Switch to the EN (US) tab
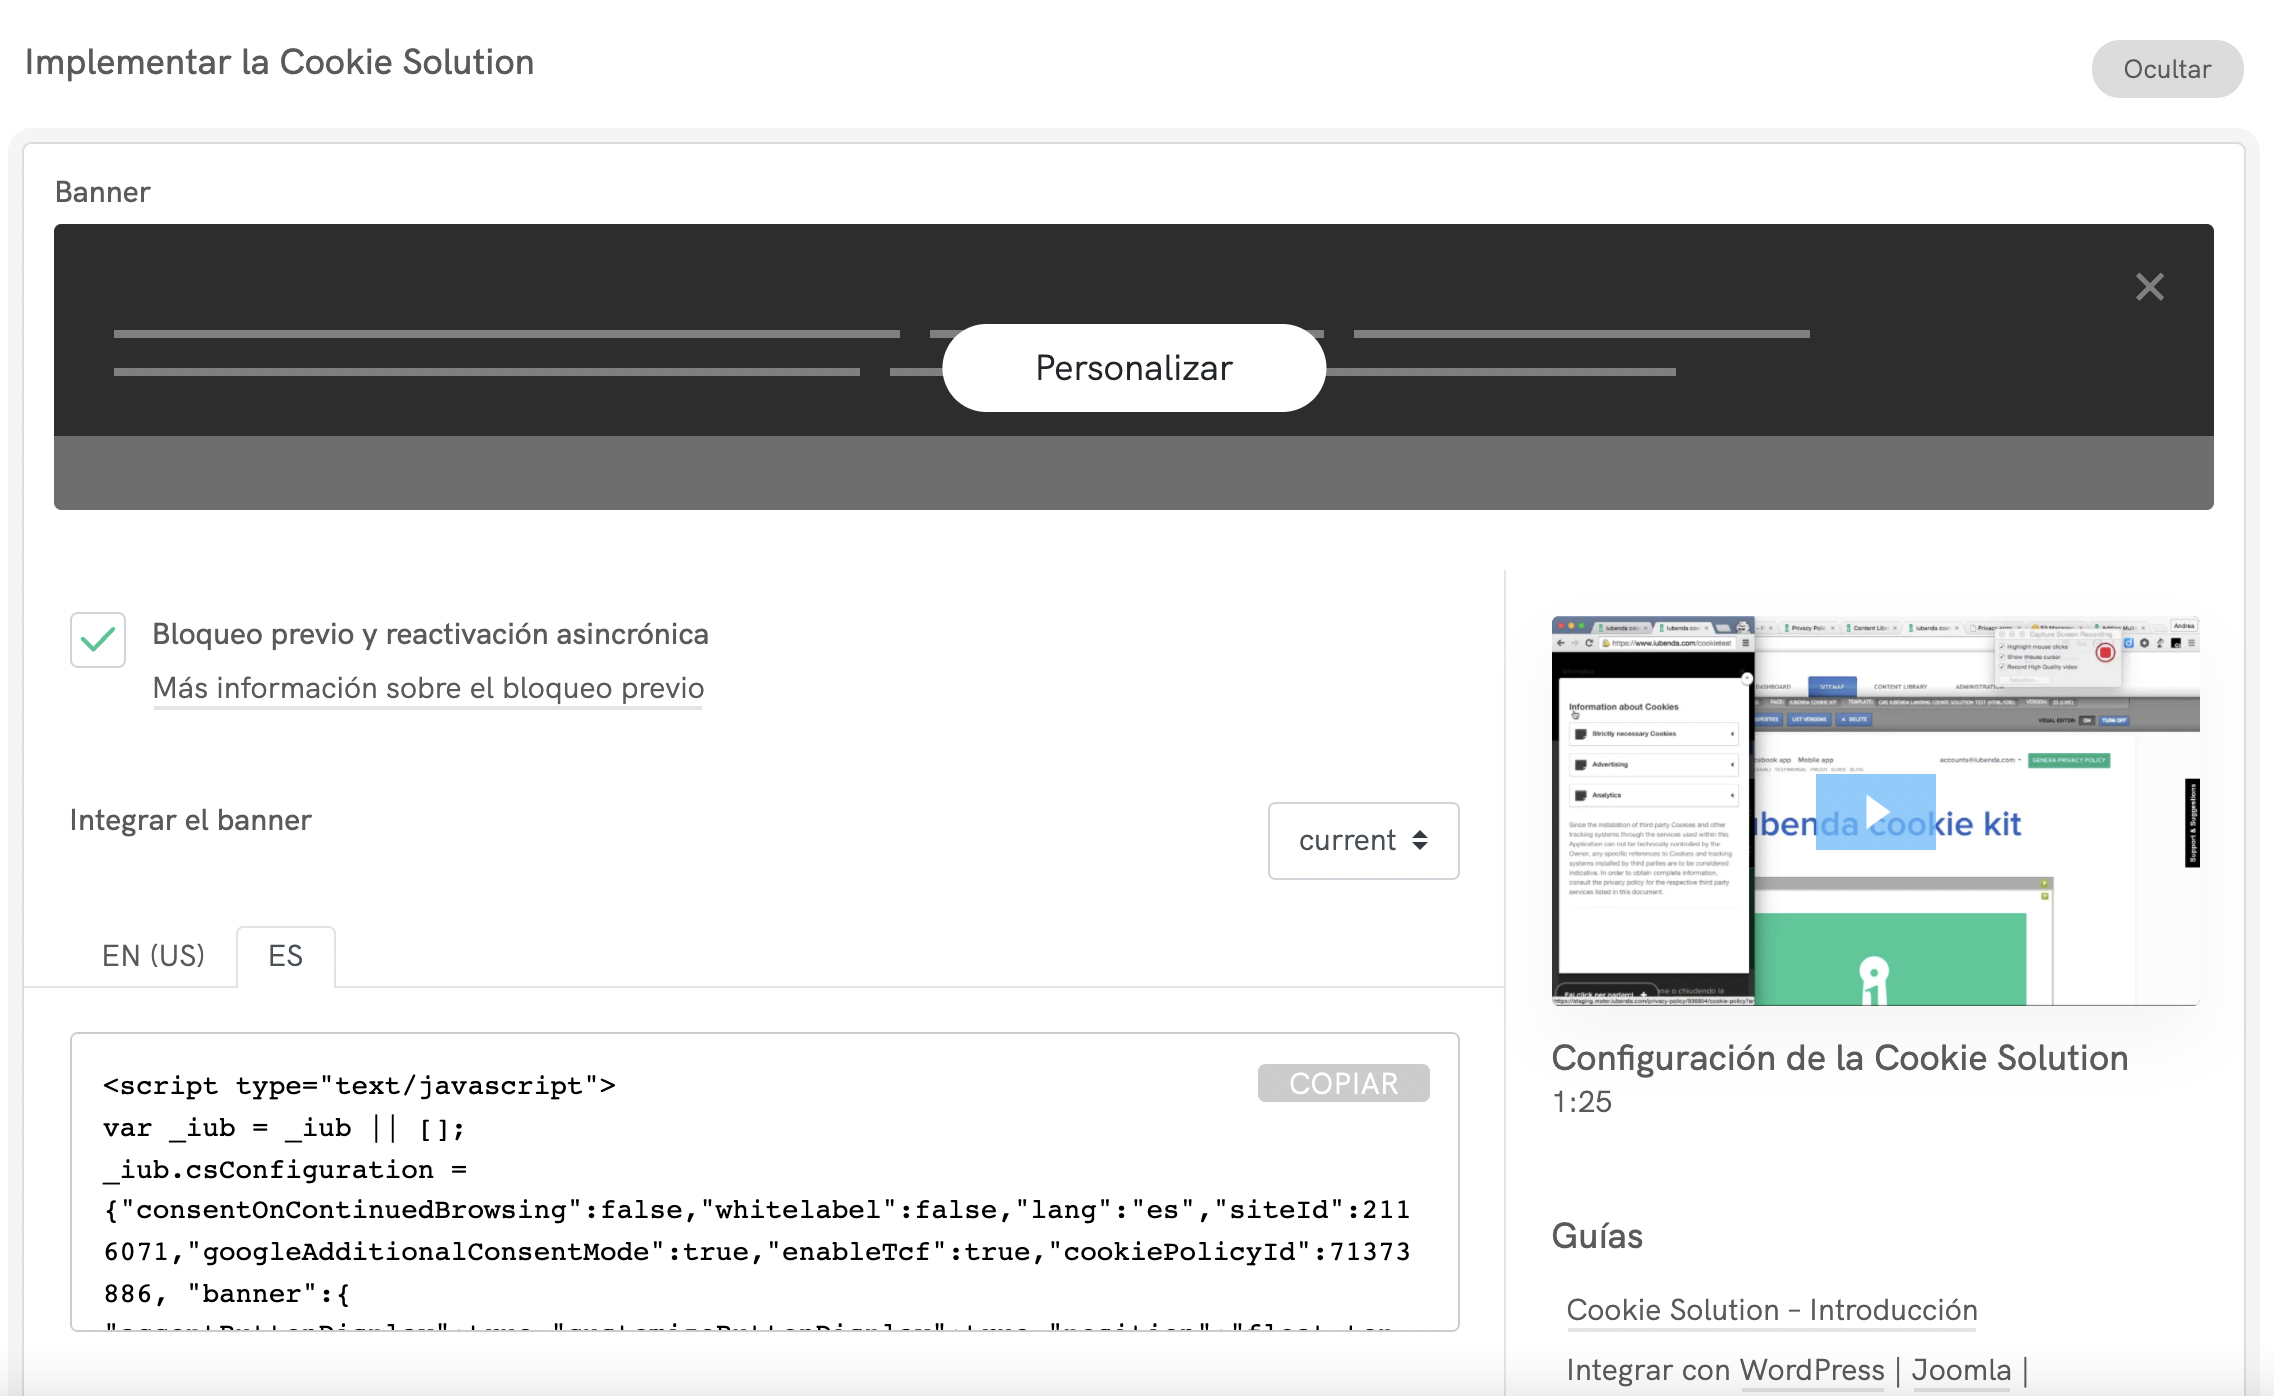Viewport: 2274px width, 1396px height. tap(152, 956)
